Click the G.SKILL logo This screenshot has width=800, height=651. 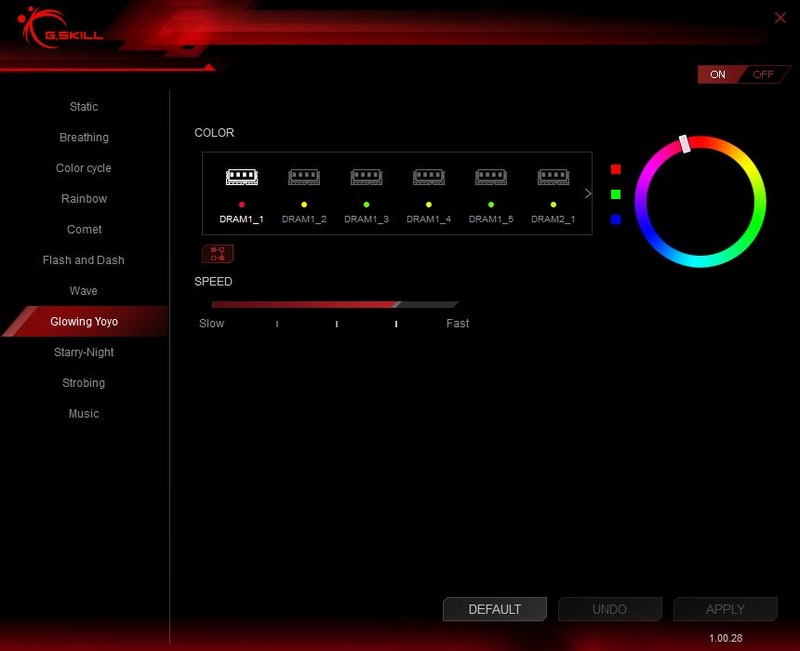click(60, 29)
